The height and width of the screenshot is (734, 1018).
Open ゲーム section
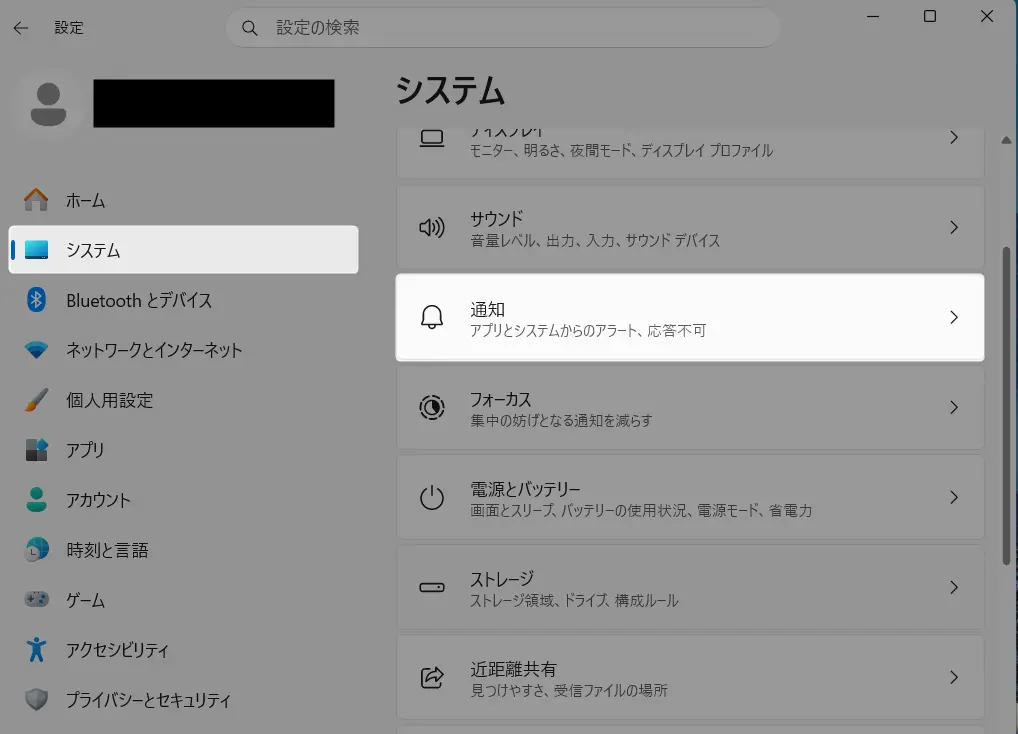[183, 600]
